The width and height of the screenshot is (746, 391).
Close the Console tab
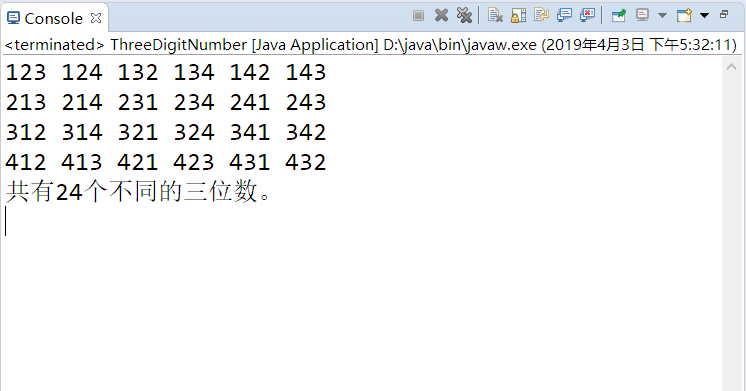click(x=96, y=18)
